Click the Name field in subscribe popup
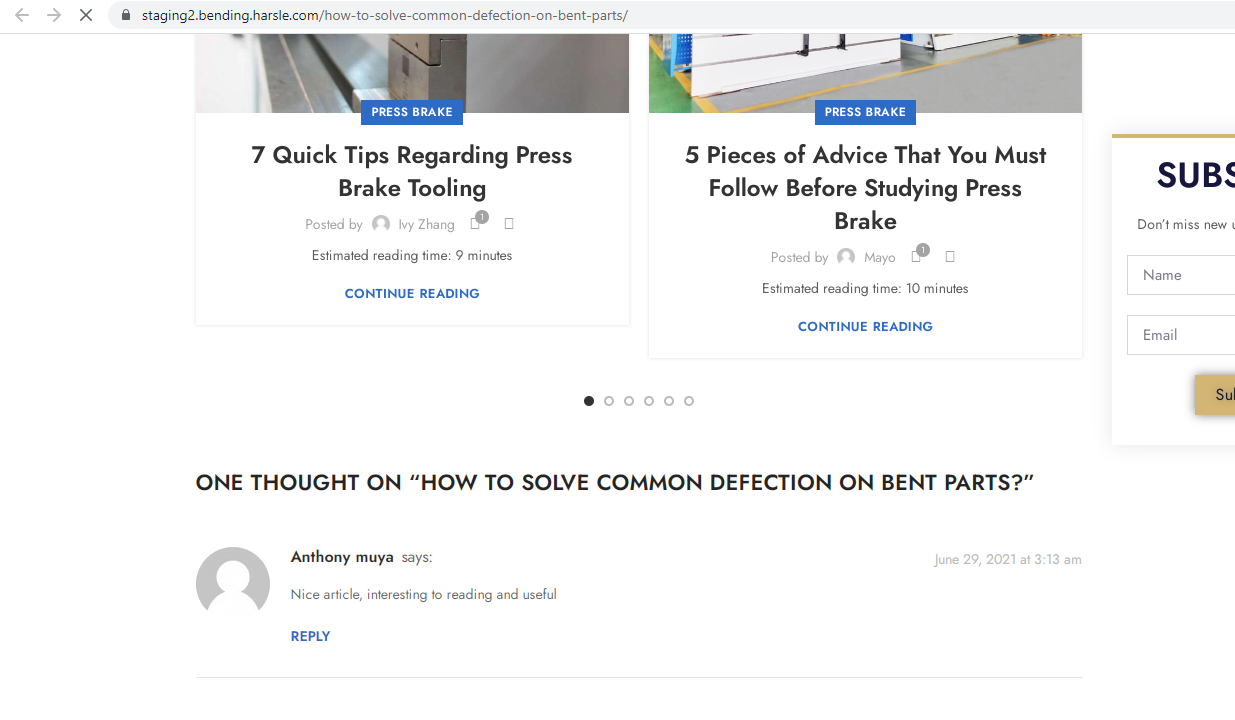The image size is (1235, 720). (x=1181, y=275)
